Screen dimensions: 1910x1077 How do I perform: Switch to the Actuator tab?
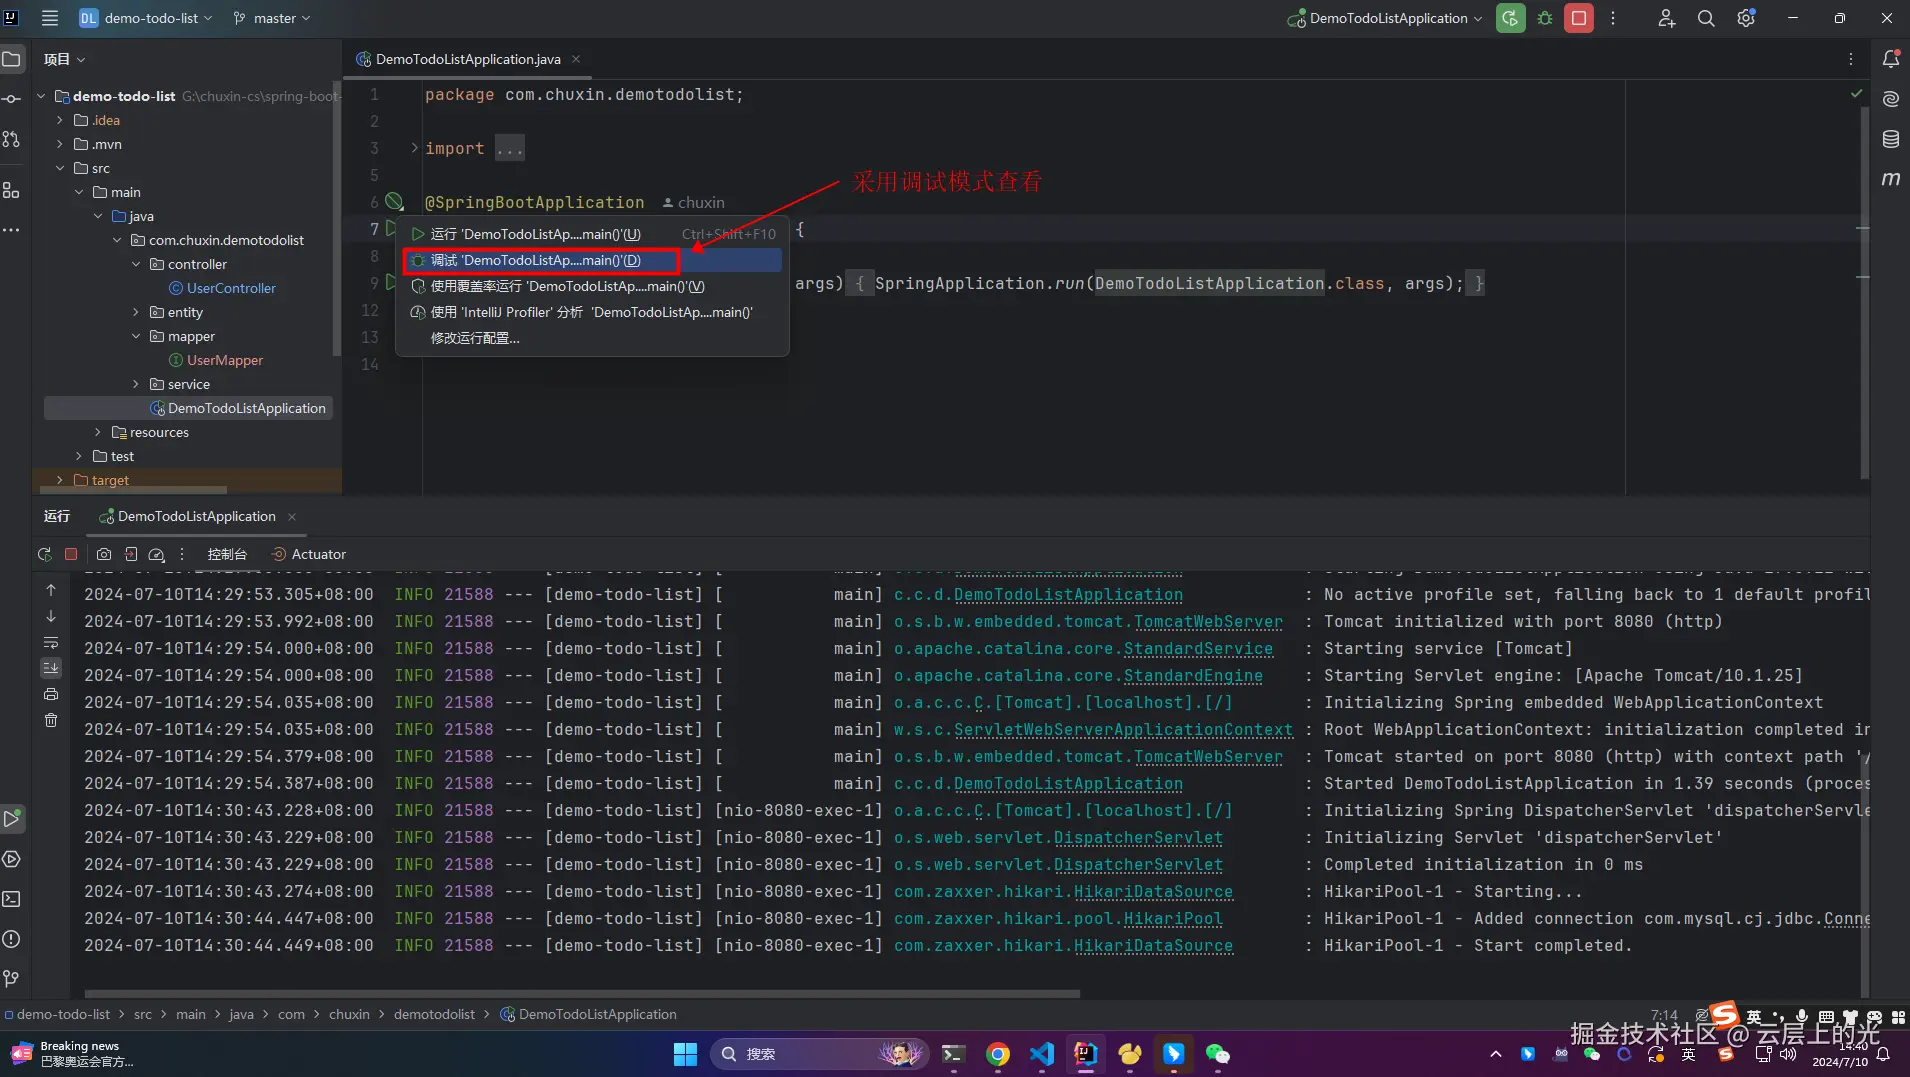309,554
